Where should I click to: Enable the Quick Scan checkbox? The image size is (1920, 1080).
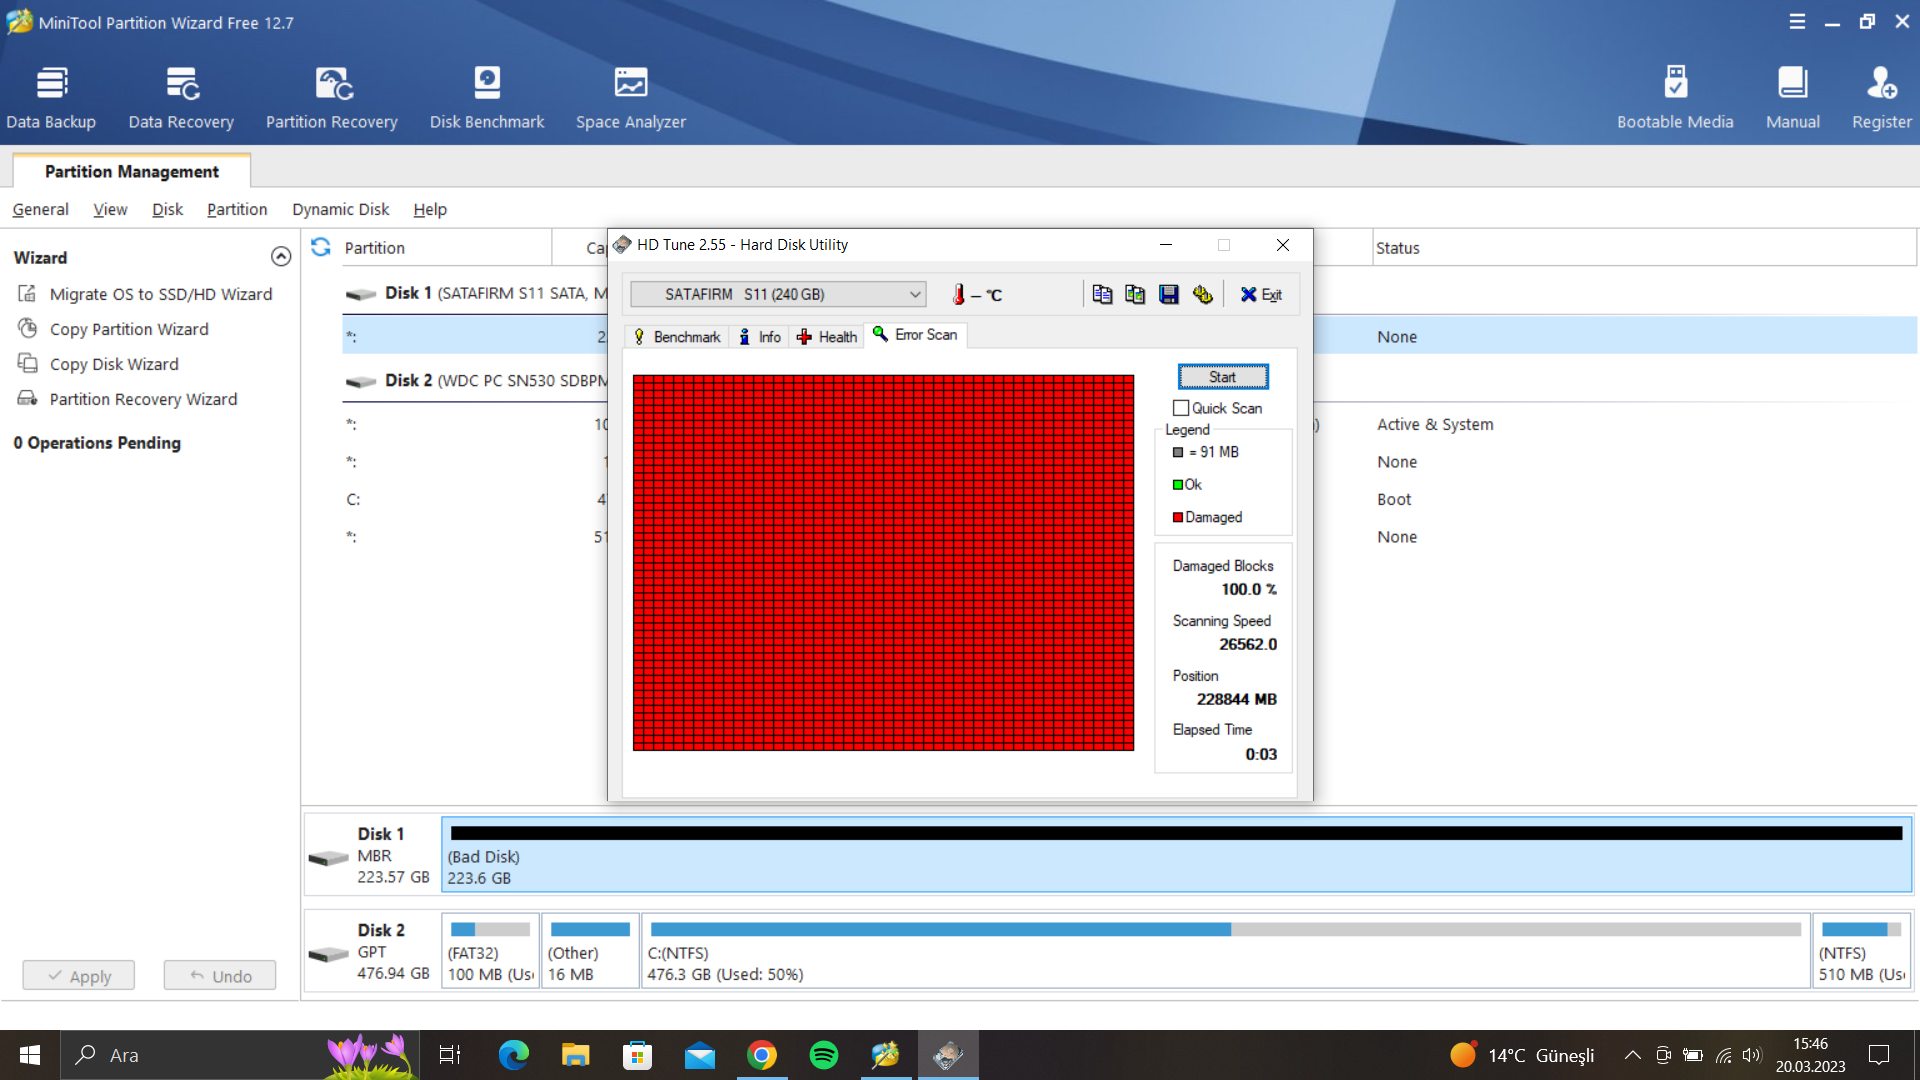pos(1181,408)
